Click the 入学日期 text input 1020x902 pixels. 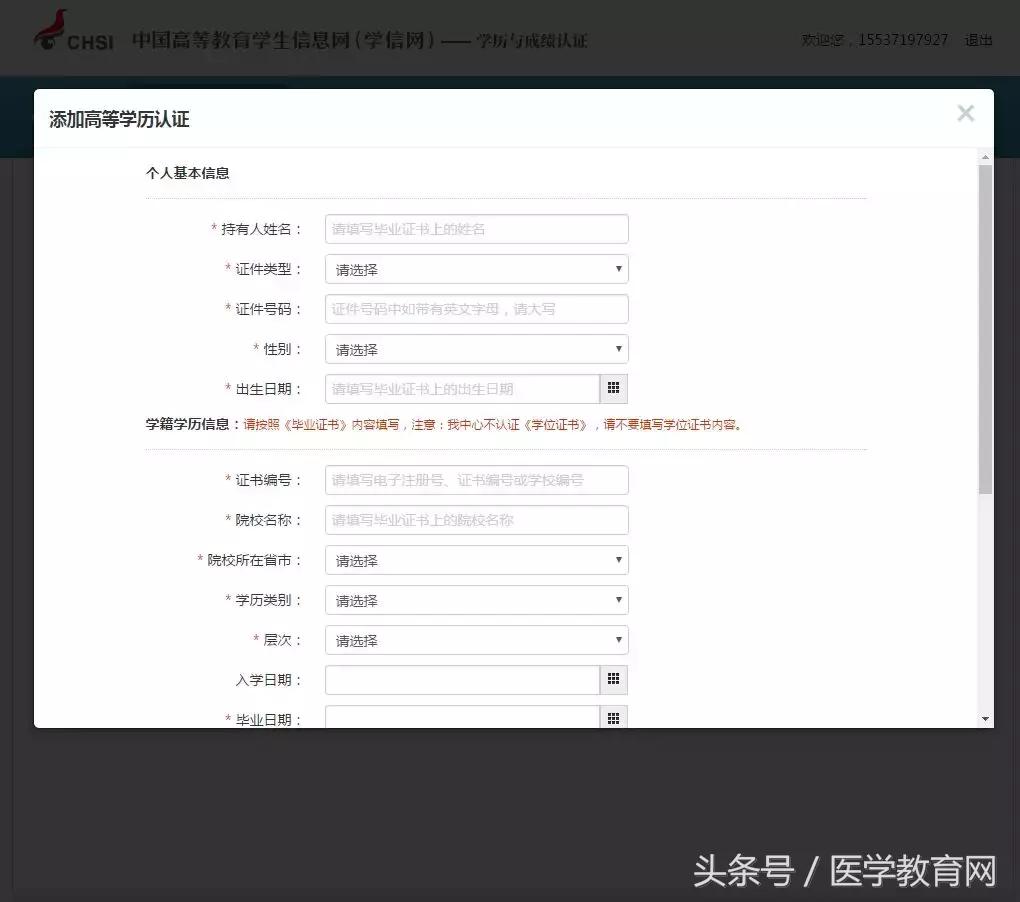pyautogui.click(x=460, y=679)
